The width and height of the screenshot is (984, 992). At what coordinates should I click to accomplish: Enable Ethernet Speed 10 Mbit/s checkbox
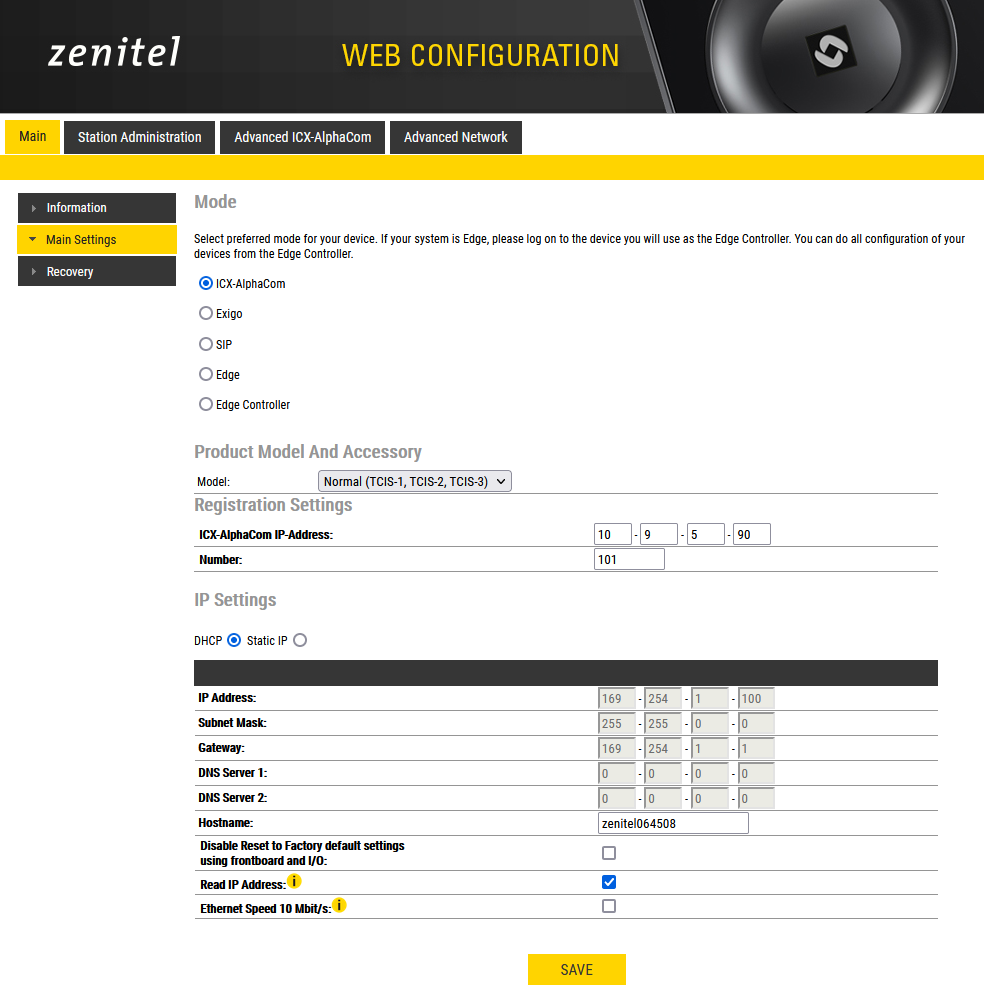[609, 906]
